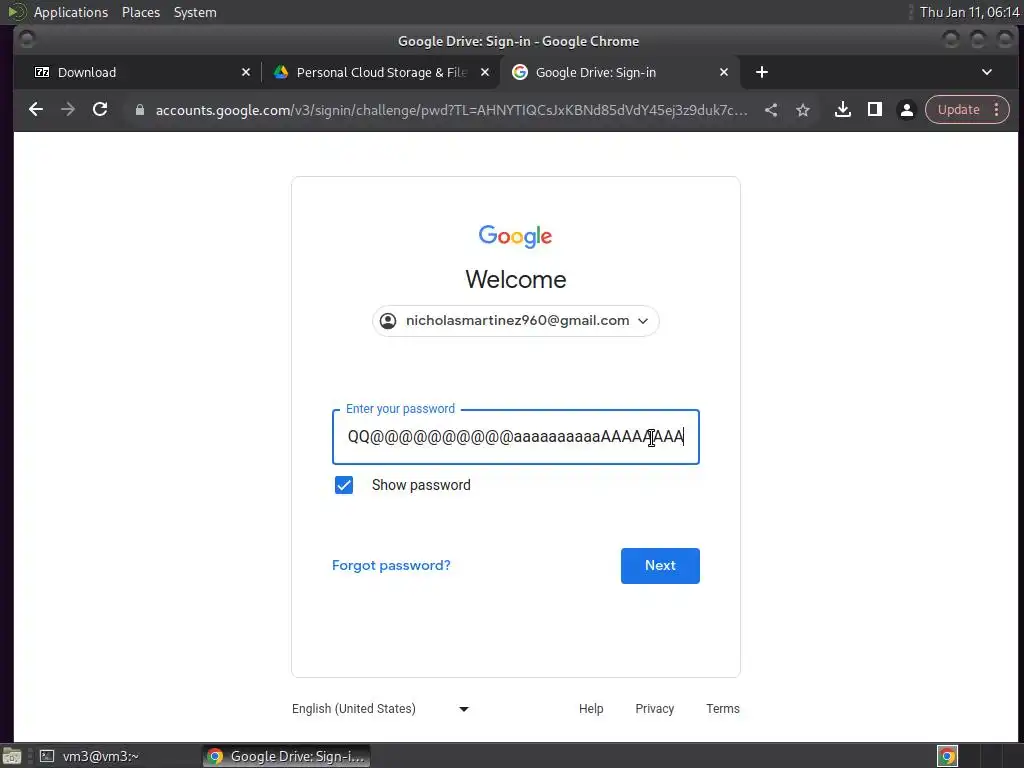
Task: Click the Google logo
Action: (x=515, y=236)
